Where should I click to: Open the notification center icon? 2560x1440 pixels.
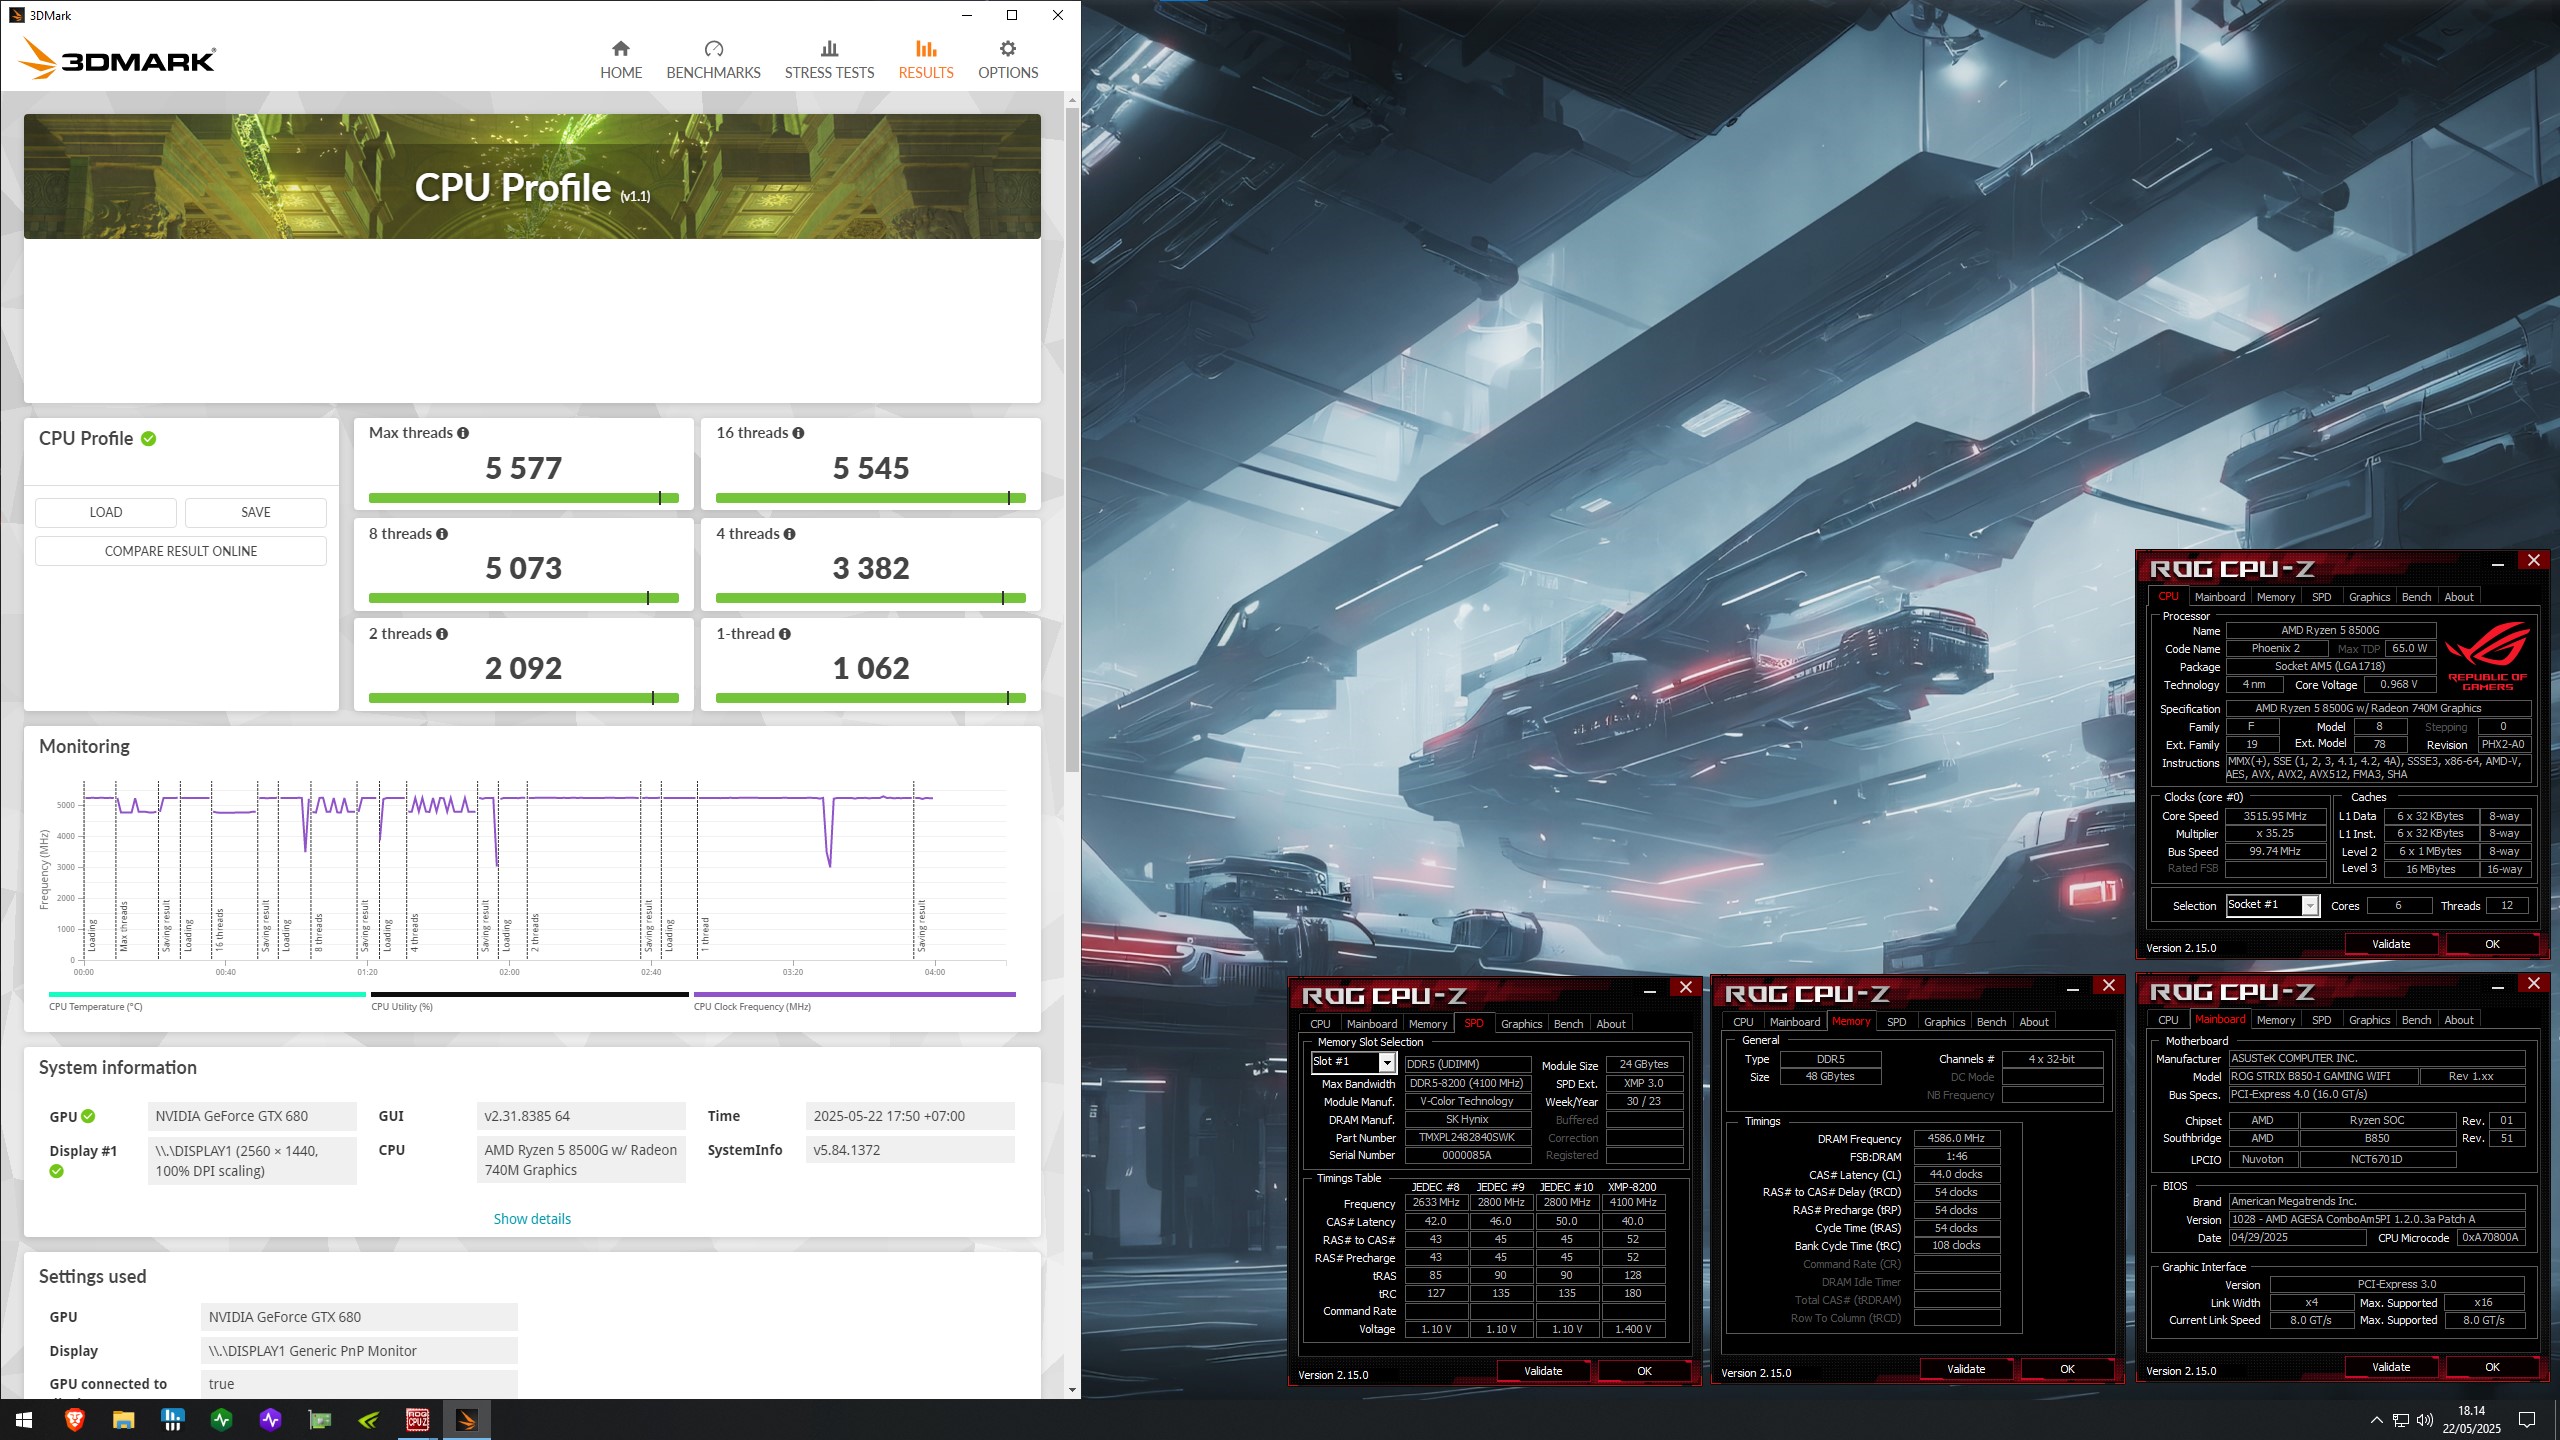[x=2527, y=1420]
